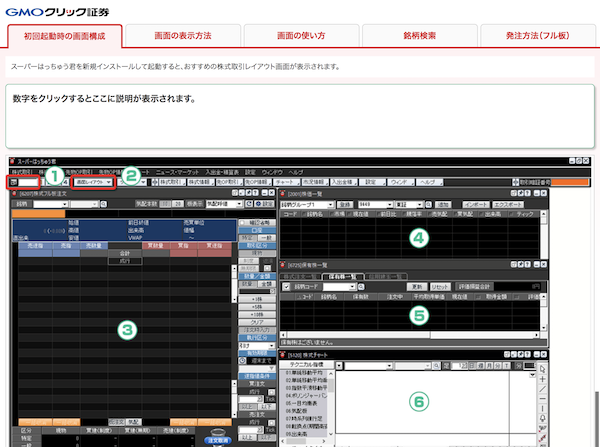The height and width of the screenshot is (447, 600).
Task: Click the GMOクリック証券 logo
Action: pyautogui.click(x=57, y=12)
